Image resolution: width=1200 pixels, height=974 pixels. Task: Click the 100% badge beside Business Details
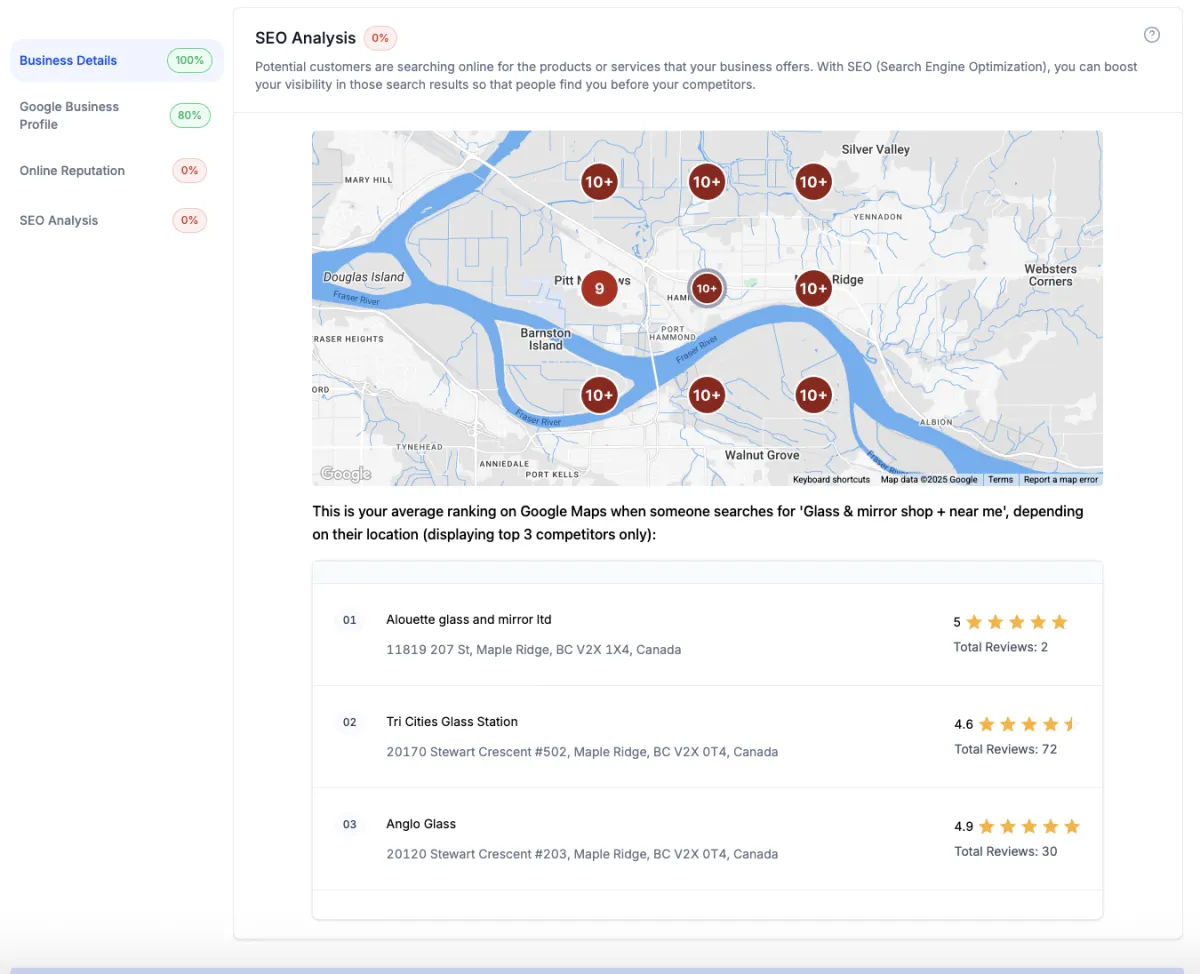tap(189, 60)
